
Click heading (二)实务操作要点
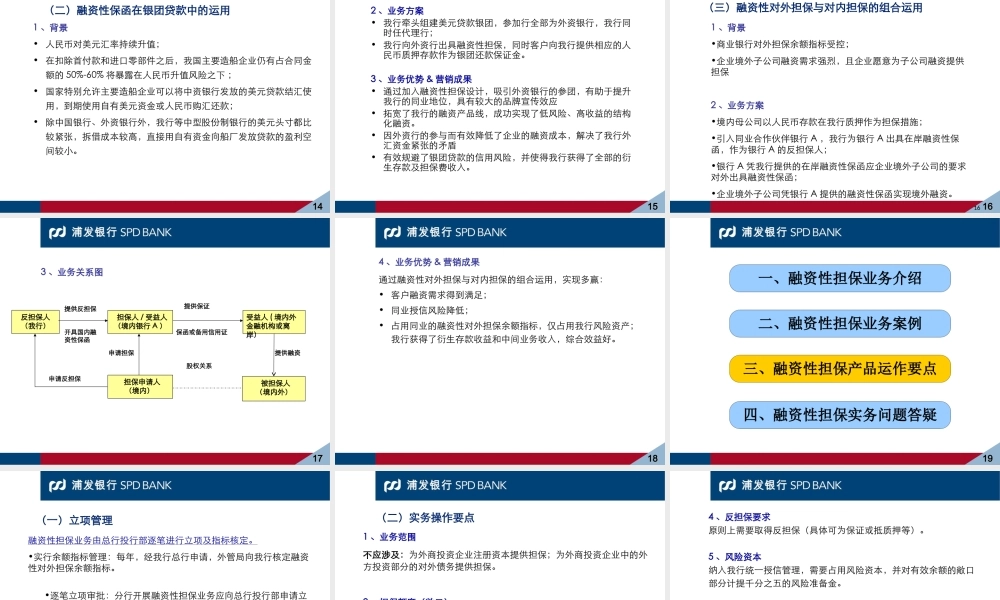tap(428, 518)
